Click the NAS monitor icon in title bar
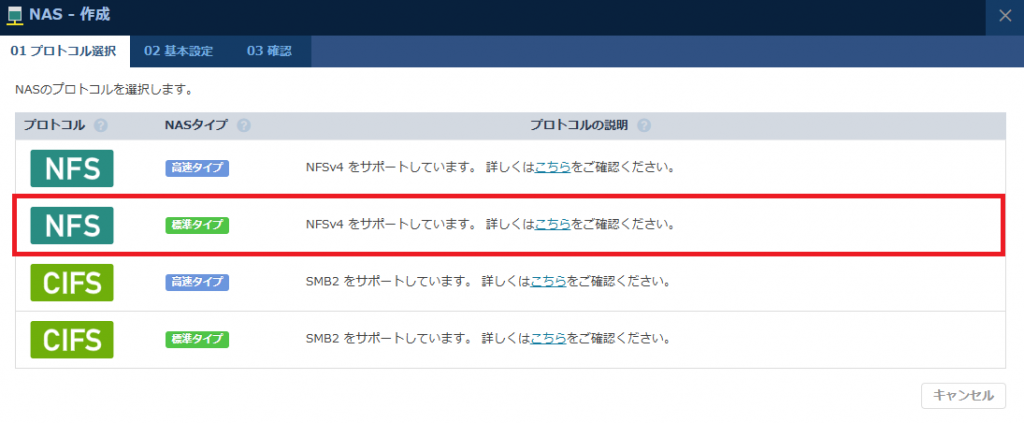This screenshot has width=1024, height=423. pyautogui.click(x=14, y=16)
